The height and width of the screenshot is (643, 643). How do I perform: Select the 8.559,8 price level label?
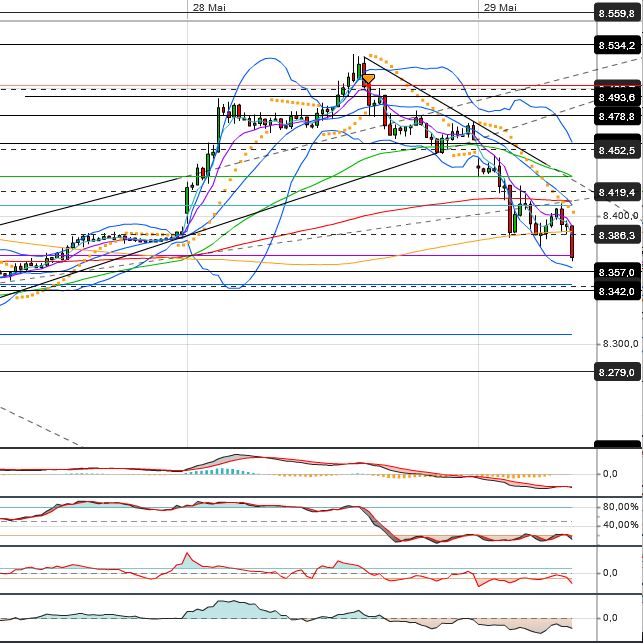pyautogui.click(x=617, y=14)
